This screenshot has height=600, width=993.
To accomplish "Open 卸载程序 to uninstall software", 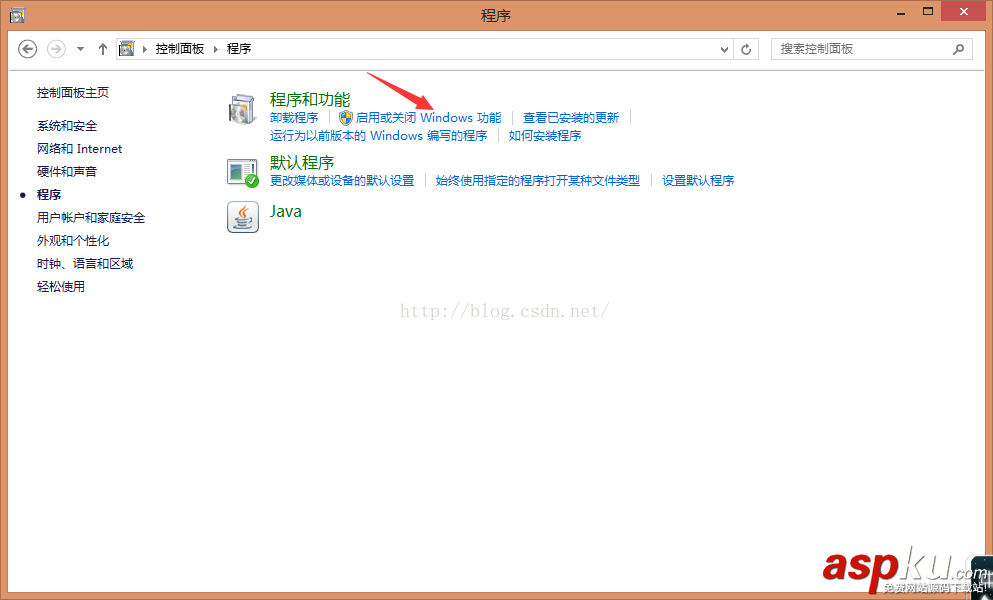I will tap(294, 117).
